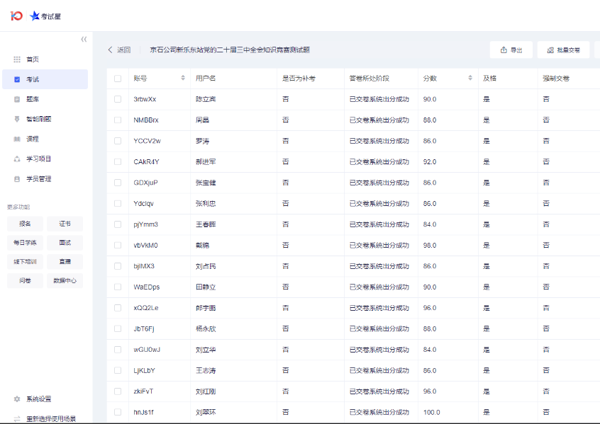Check the row checkbox for account GDXjuP
The width and height of the screenshot is (600, 424).
(x=117, y=183)
